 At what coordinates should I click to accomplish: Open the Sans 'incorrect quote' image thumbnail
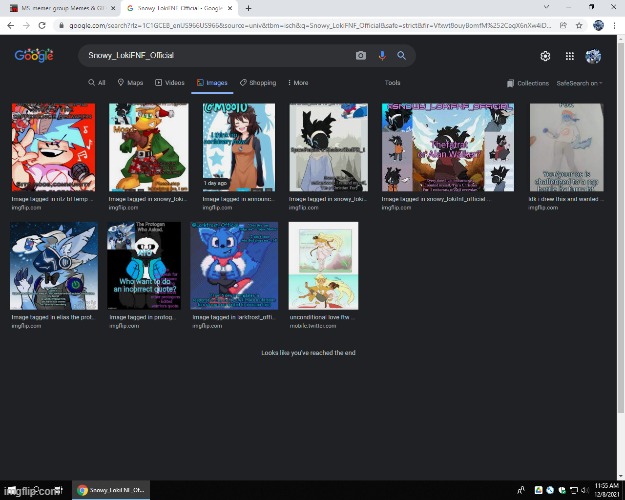pyautogui.click(x=145, y=266)
